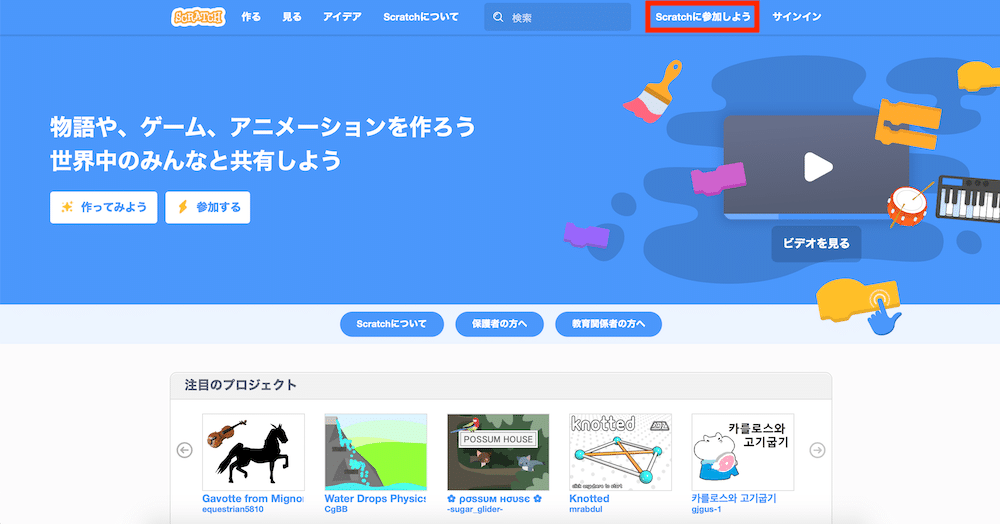1000x524 pixels.
Task: Click the ✿ possum house ✿ title link
Action: [x=494, y=499]
